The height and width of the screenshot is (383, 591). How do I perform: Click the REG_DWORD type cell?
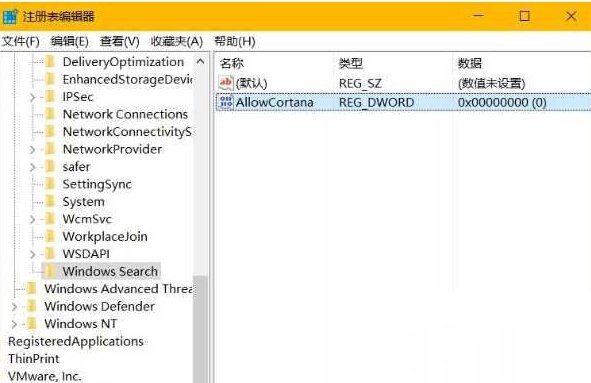click(376, 102)
